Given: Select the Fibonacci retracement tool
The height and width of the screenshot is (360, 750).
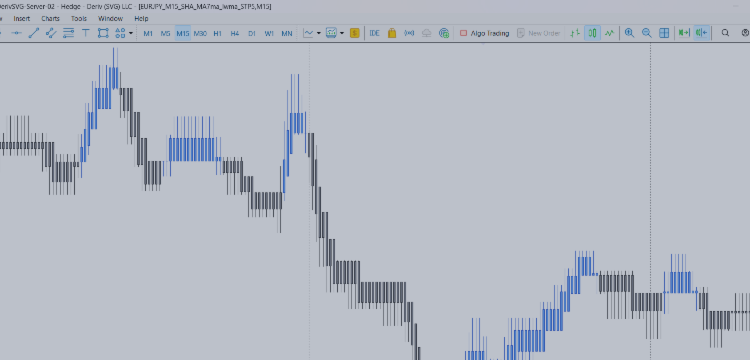Looking at the screenshot, I should click(68, 33).
